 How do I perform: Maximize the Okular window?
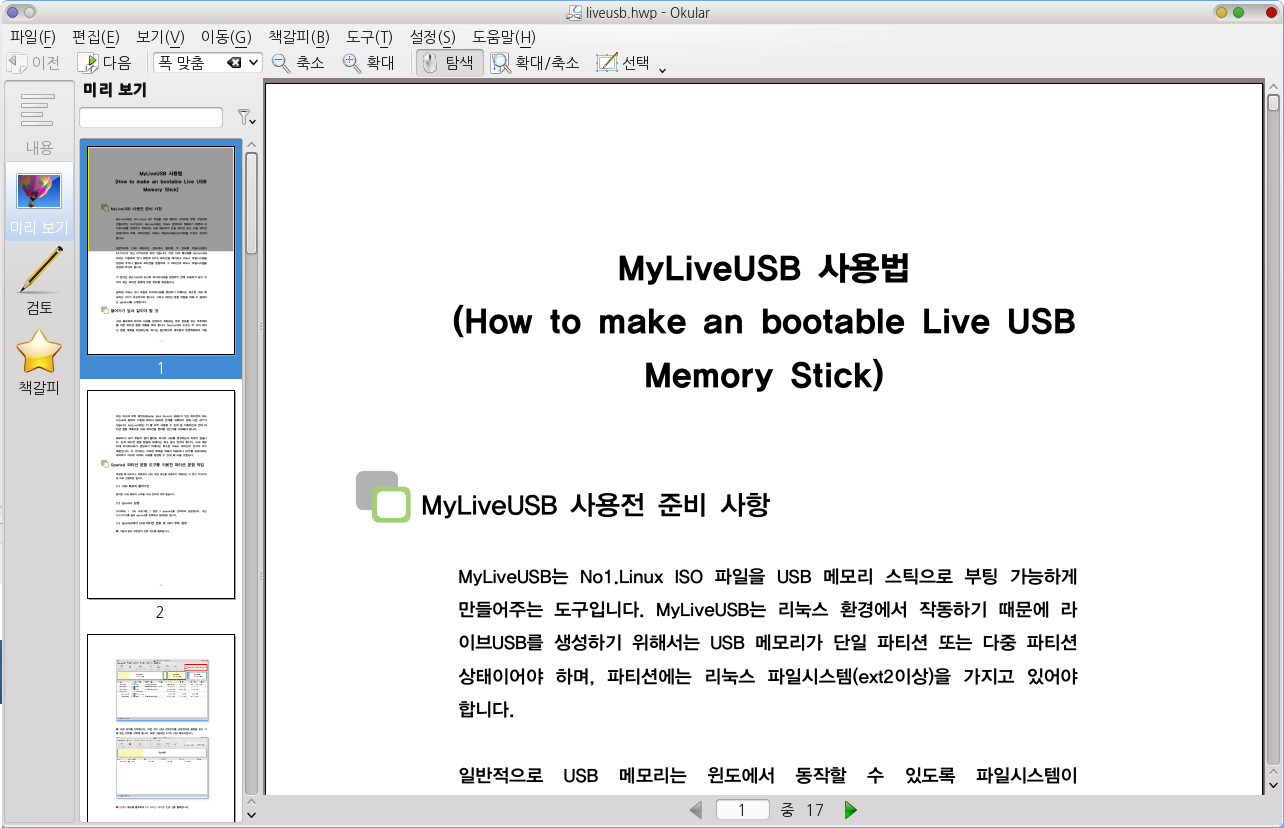(1240, 12)
